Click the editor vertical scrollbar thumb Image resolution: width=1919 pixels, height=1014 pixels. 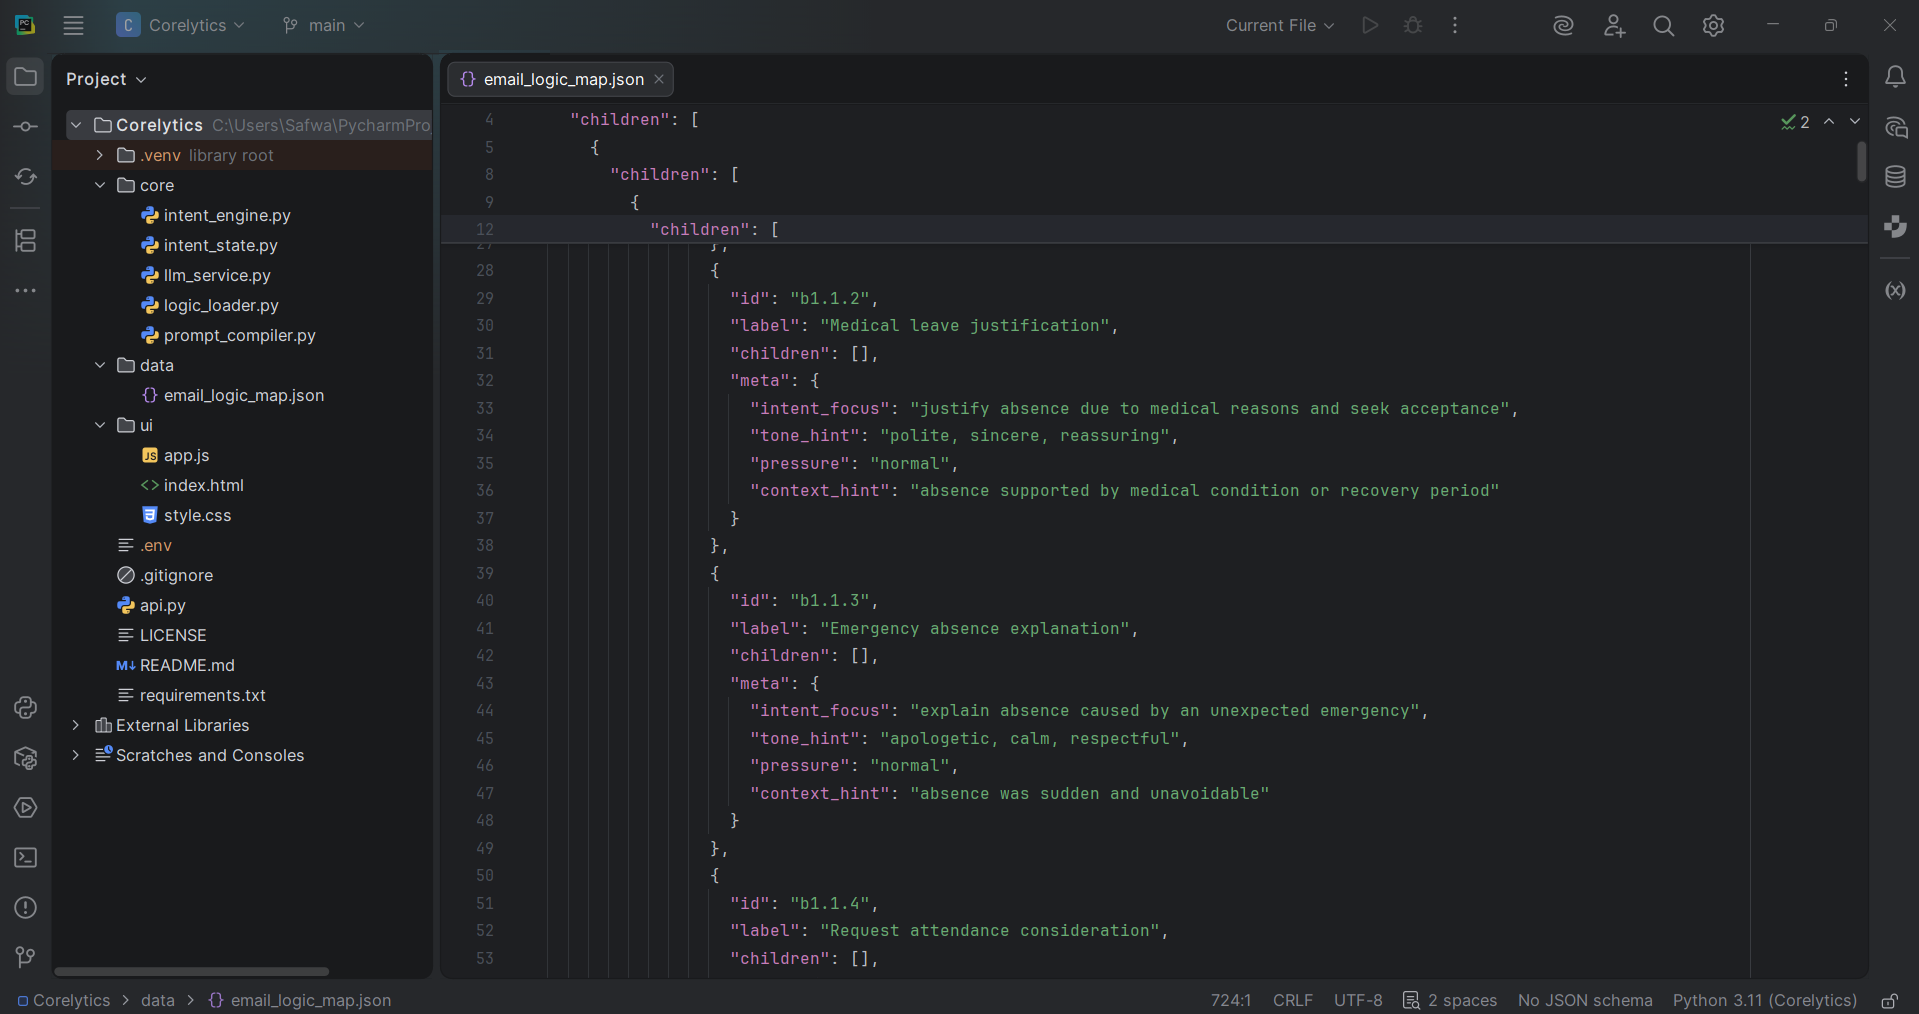click(1862, 161)
